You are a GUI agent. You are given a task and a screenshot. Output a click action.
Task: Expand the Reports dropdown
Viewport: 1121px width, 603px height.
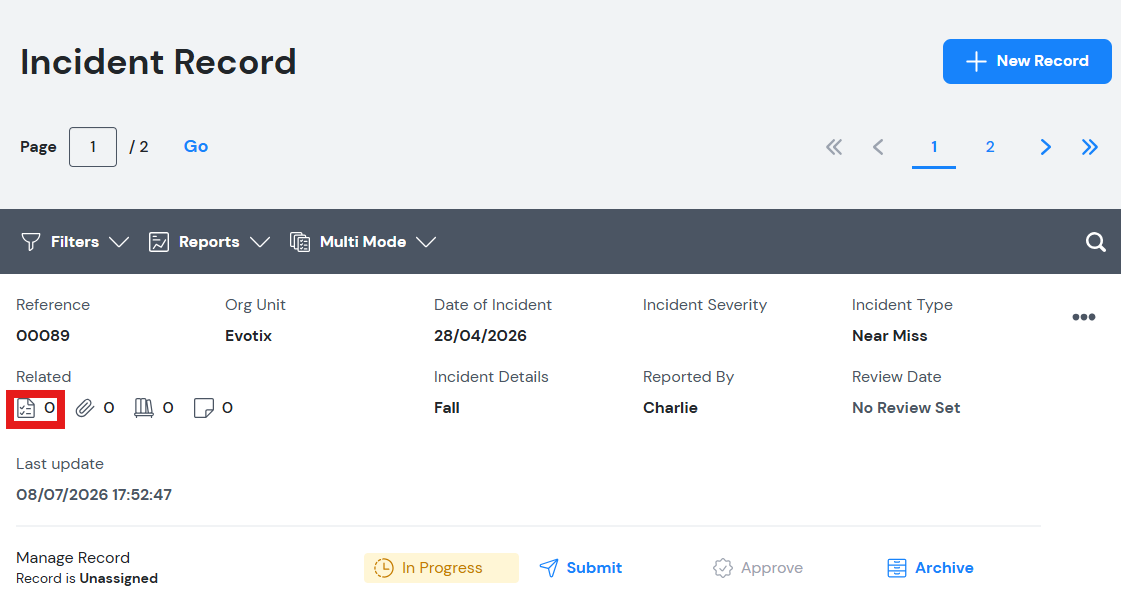(x=209, y=242)
